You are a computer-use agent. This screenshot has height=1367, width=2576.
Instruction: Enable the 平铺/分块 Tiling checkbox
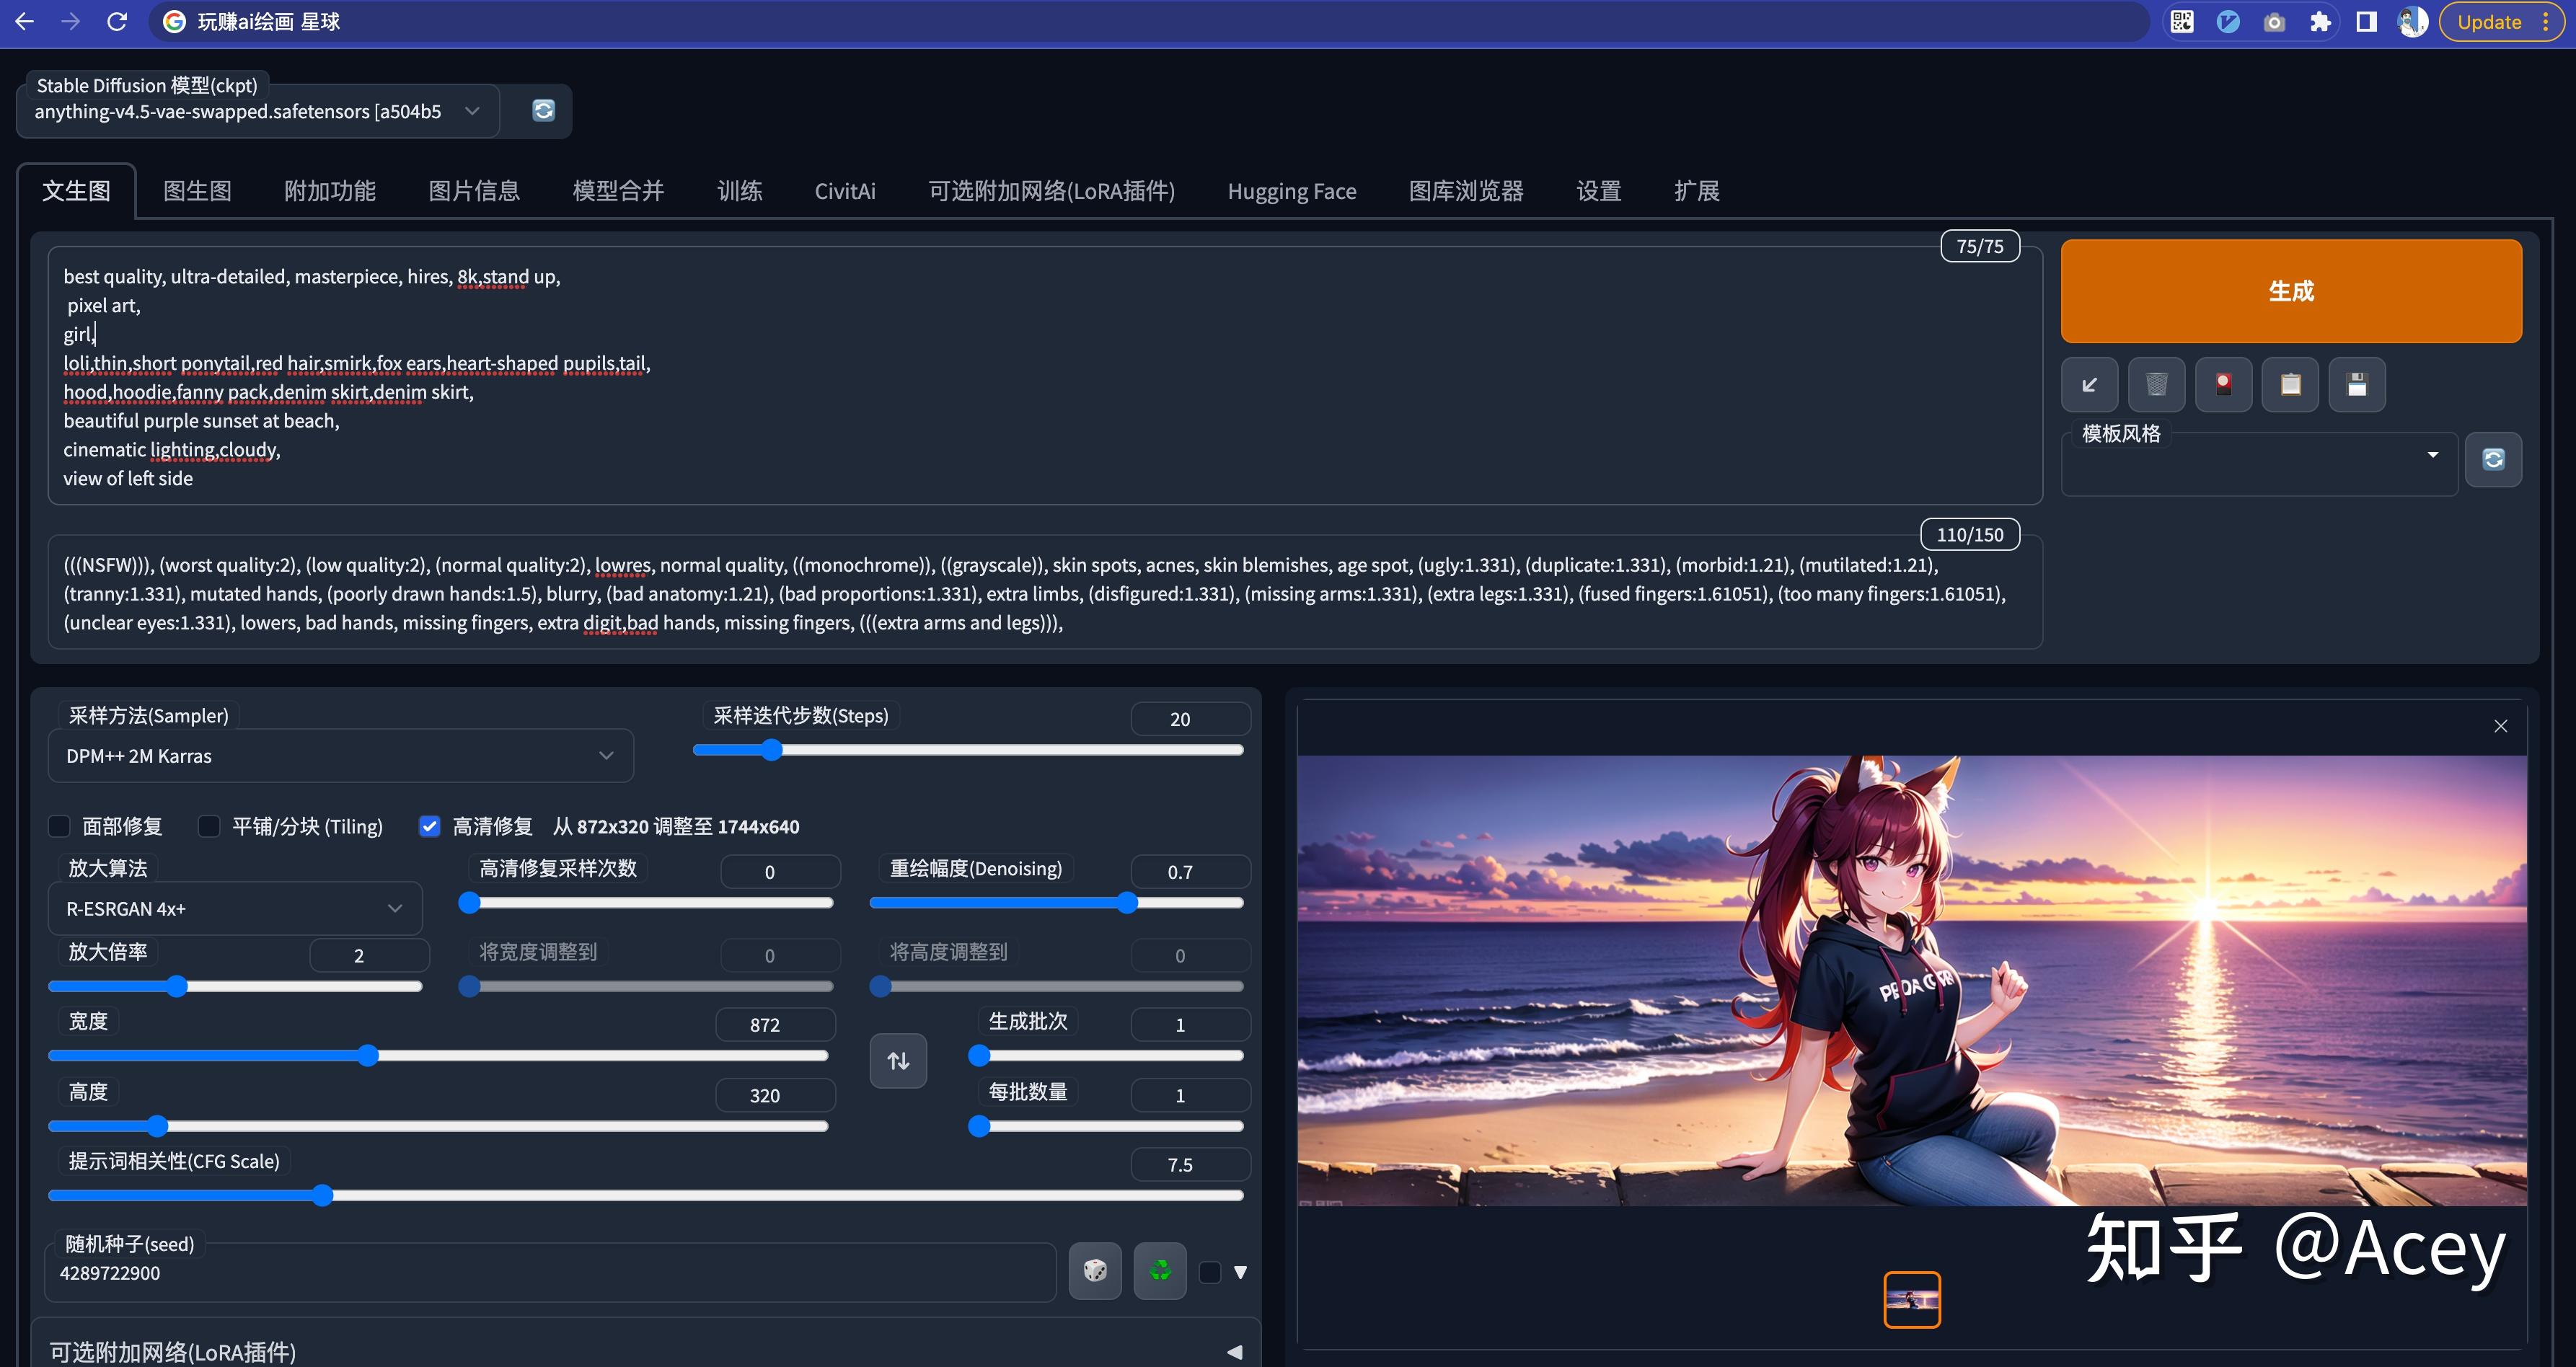[x=209, y=826]
